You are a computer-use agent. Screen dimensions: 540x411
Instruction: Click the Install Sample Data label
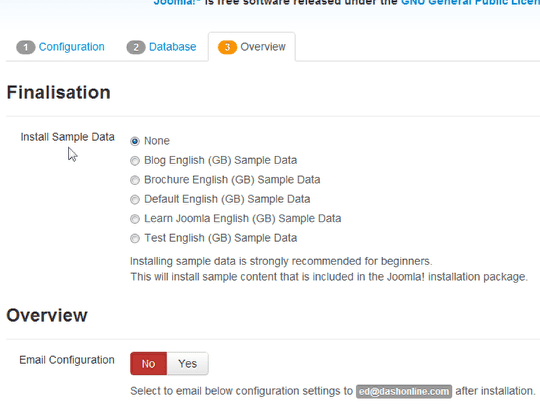pyautogui.click(x=68, y=137)
